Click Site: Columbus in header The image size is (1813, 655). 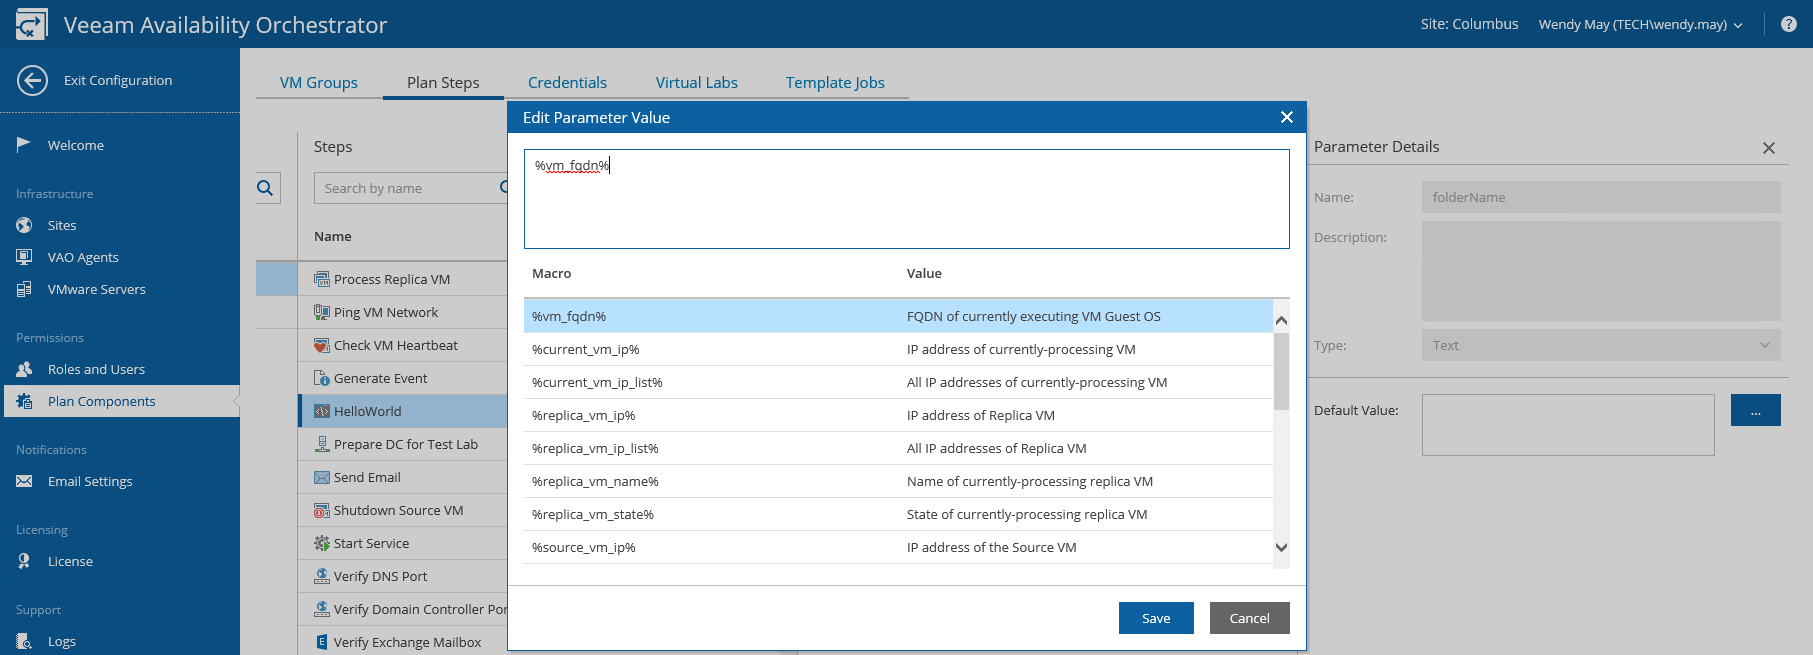pyautogui.click(x=1469, y=24)
